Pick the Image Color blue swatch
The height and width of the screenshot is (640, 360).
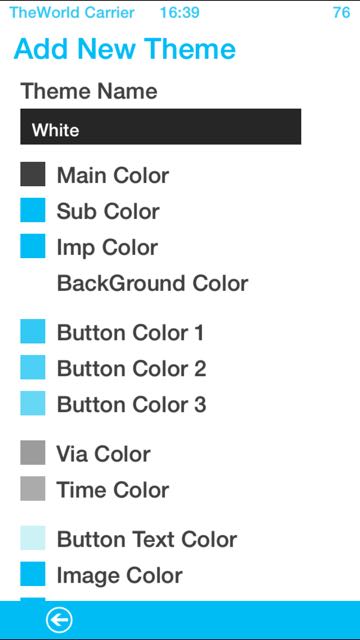pos(33,574)
